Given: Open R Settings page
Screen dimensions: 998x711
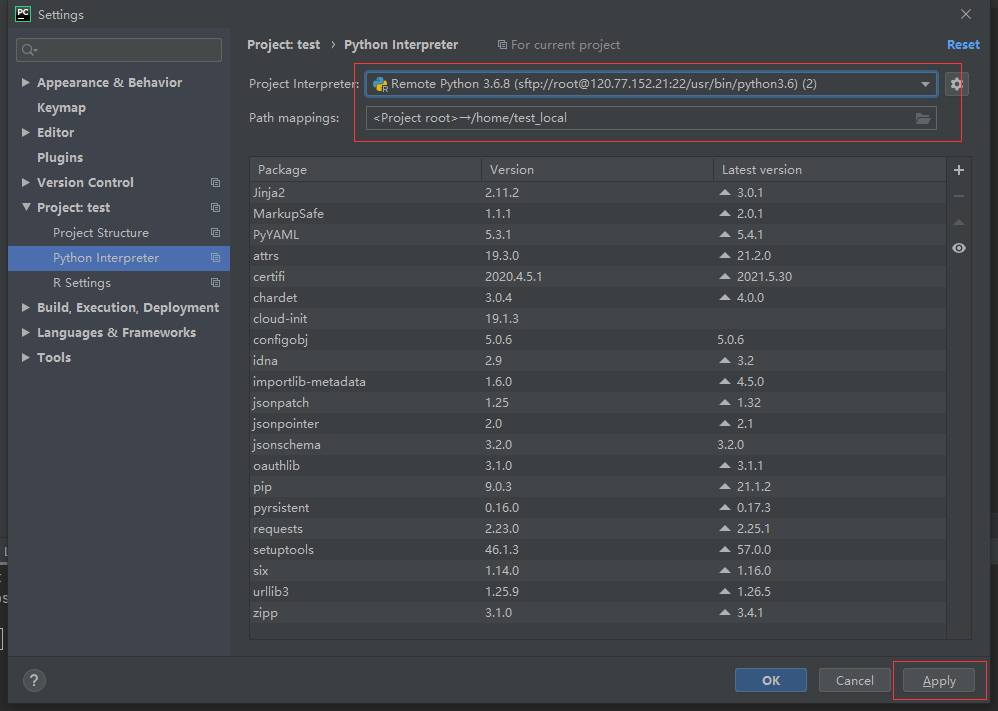Looking at the screenshot, I should [81, 283].
